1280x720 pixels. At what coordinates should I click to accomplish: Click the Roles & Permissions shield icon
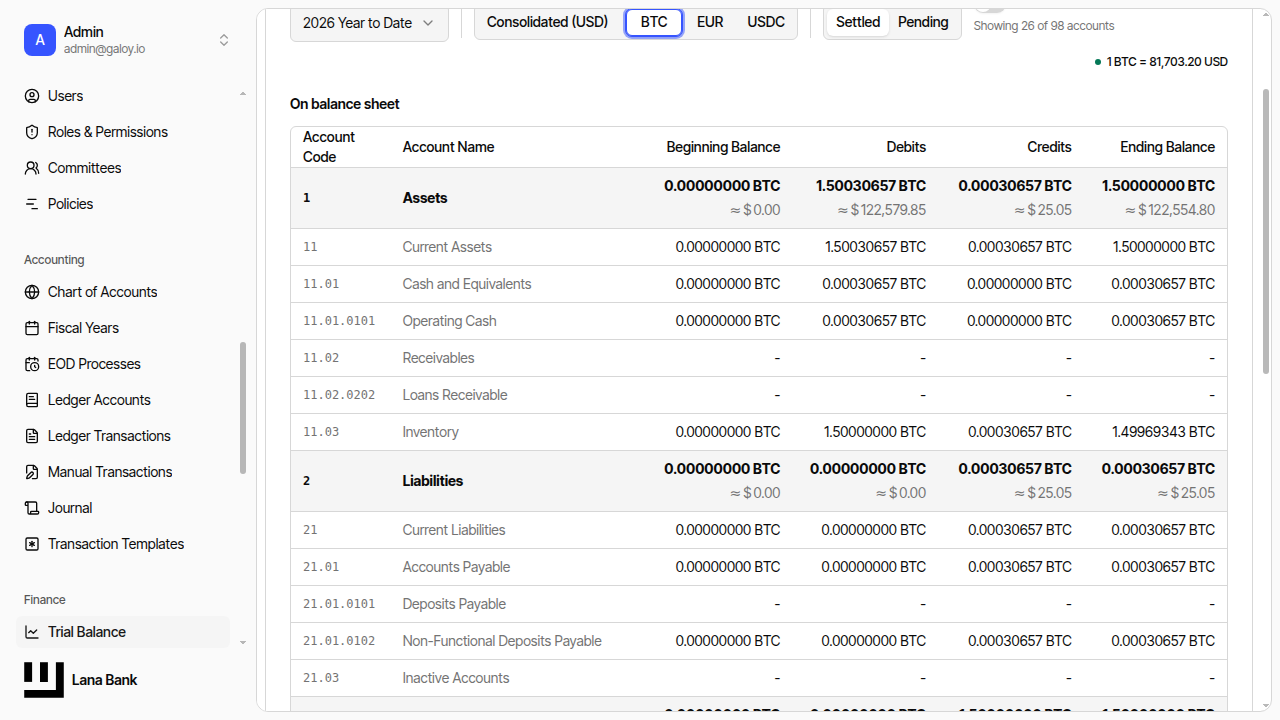32,132
